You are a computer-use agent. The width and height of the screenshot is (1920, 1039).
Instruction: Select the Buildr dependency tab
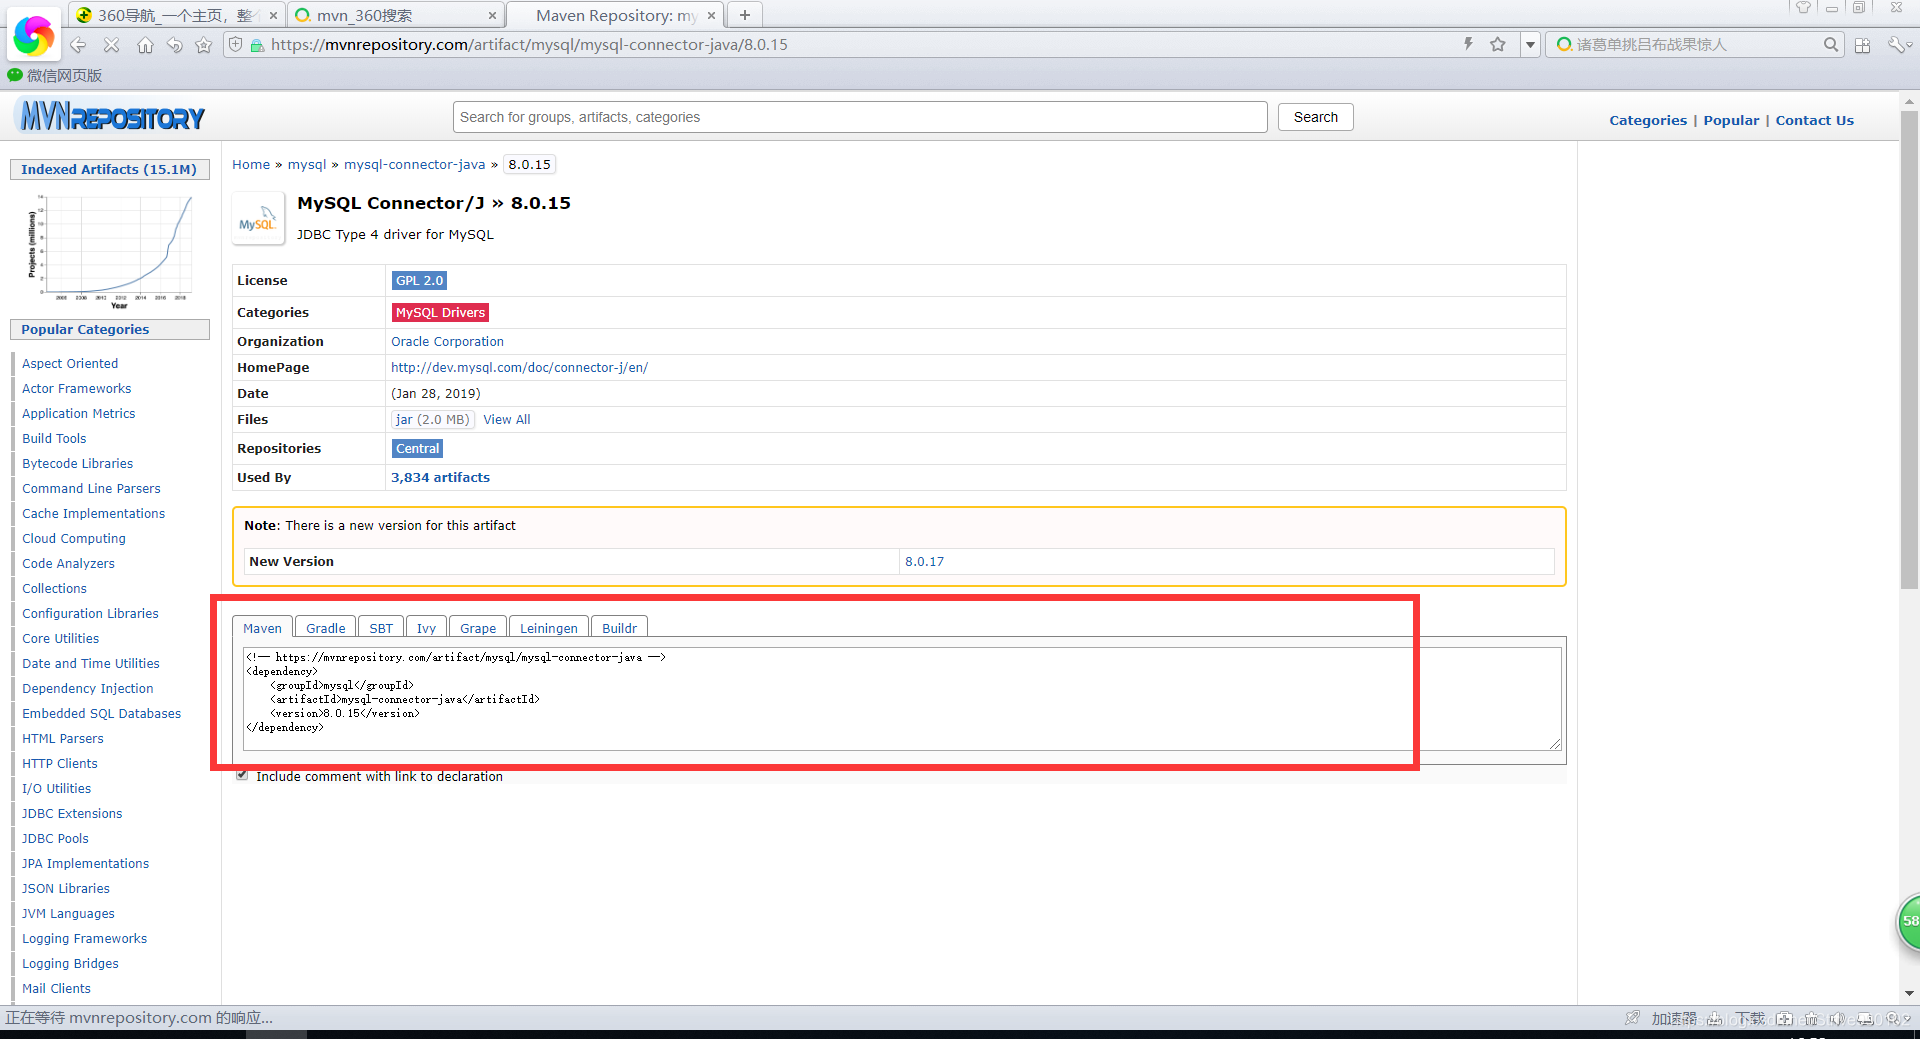(x=619, y=628)
